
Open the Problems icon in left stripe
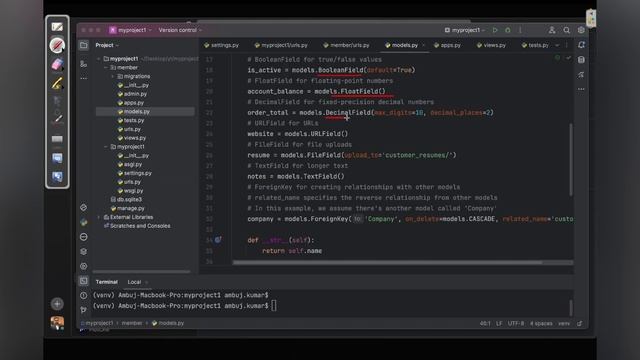84,295
